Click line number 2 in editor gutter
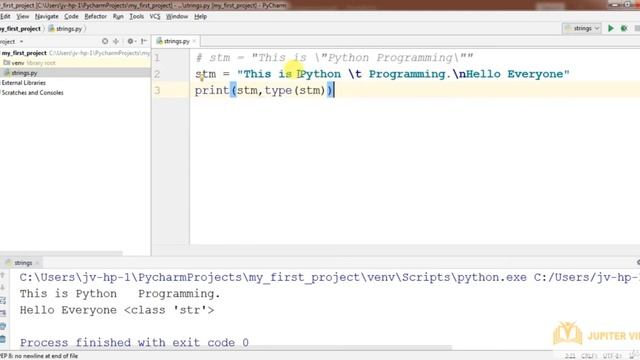Image resolution: width=640 pixels, height=360 pixels. 157,74
